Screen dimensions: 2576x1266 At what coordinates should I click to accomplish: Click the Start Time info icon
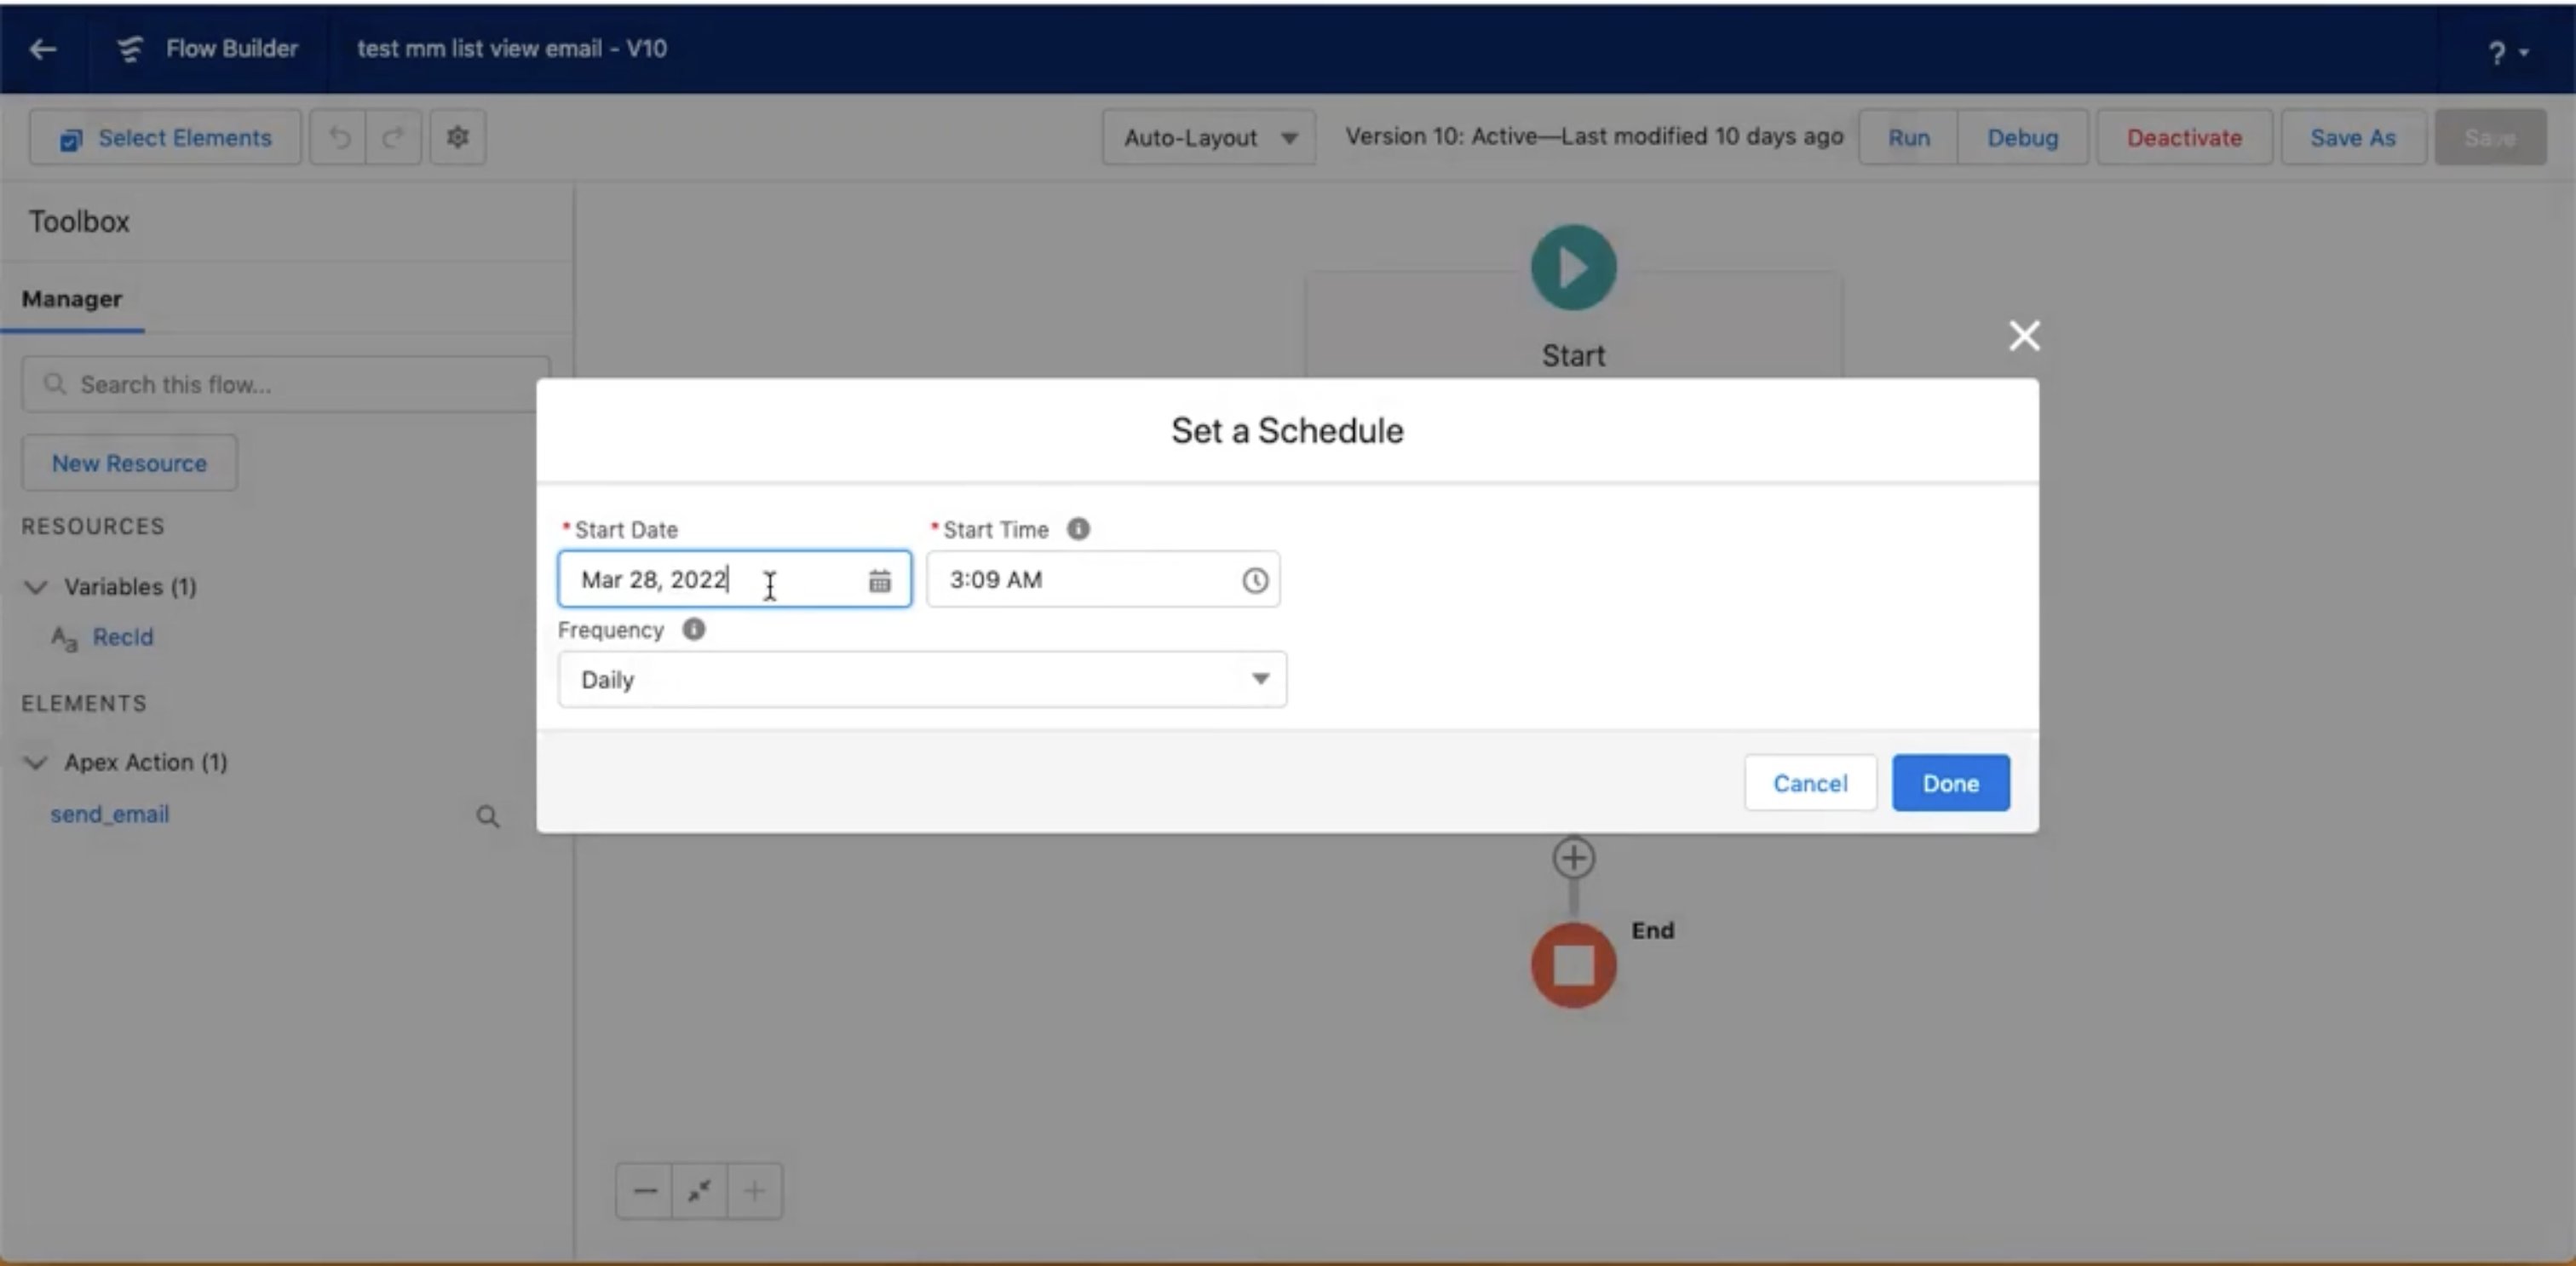[1078, 529]
